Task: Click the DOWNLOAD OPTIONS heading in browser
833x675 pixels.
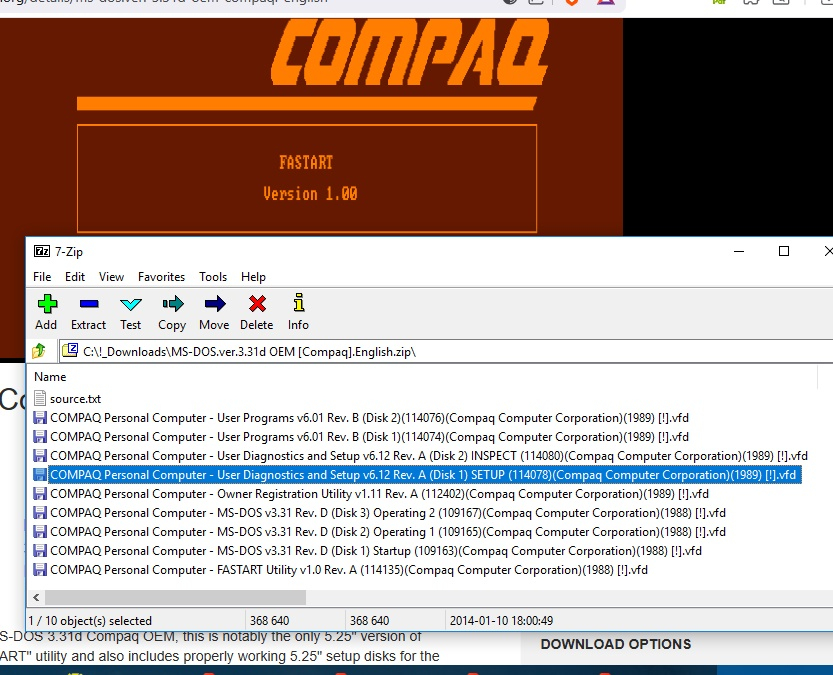Action: coord(616,644)
